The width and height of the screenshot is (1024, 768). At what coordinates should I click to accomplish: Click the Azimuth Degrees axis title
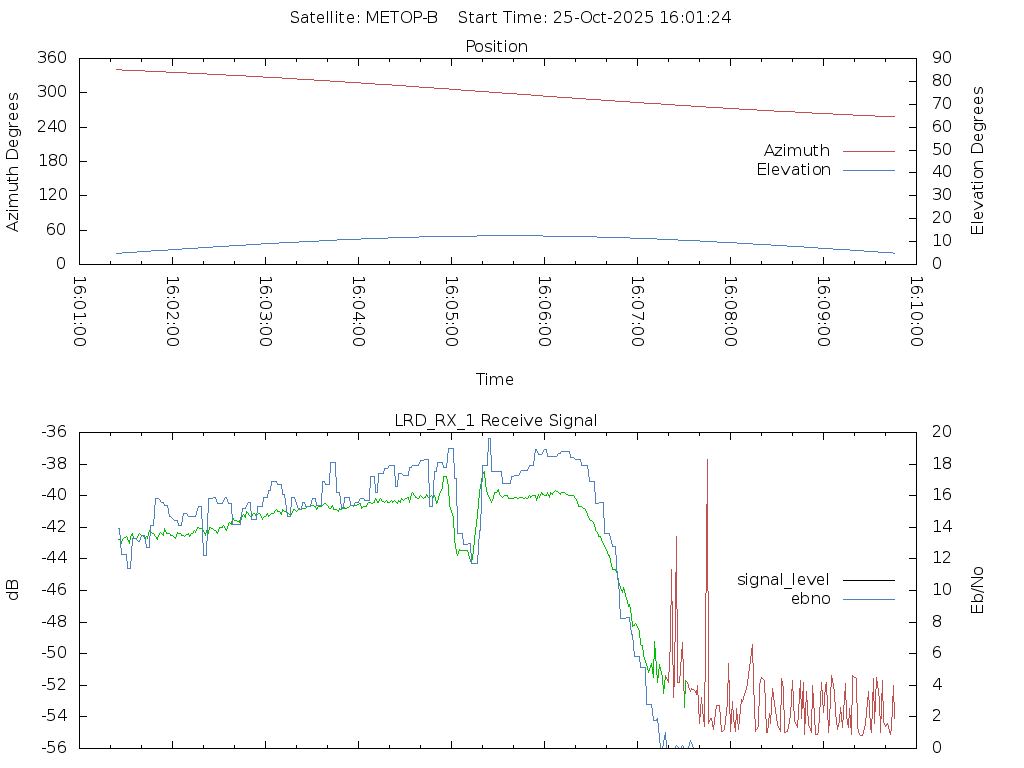pyautogui.click(x=13, y=161)
